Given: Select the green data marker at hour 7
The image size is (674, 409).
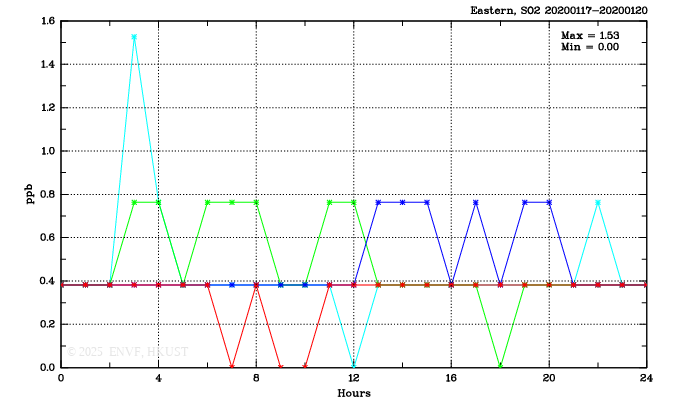Looking at the screenshot, I should click(x=232, y=202).
